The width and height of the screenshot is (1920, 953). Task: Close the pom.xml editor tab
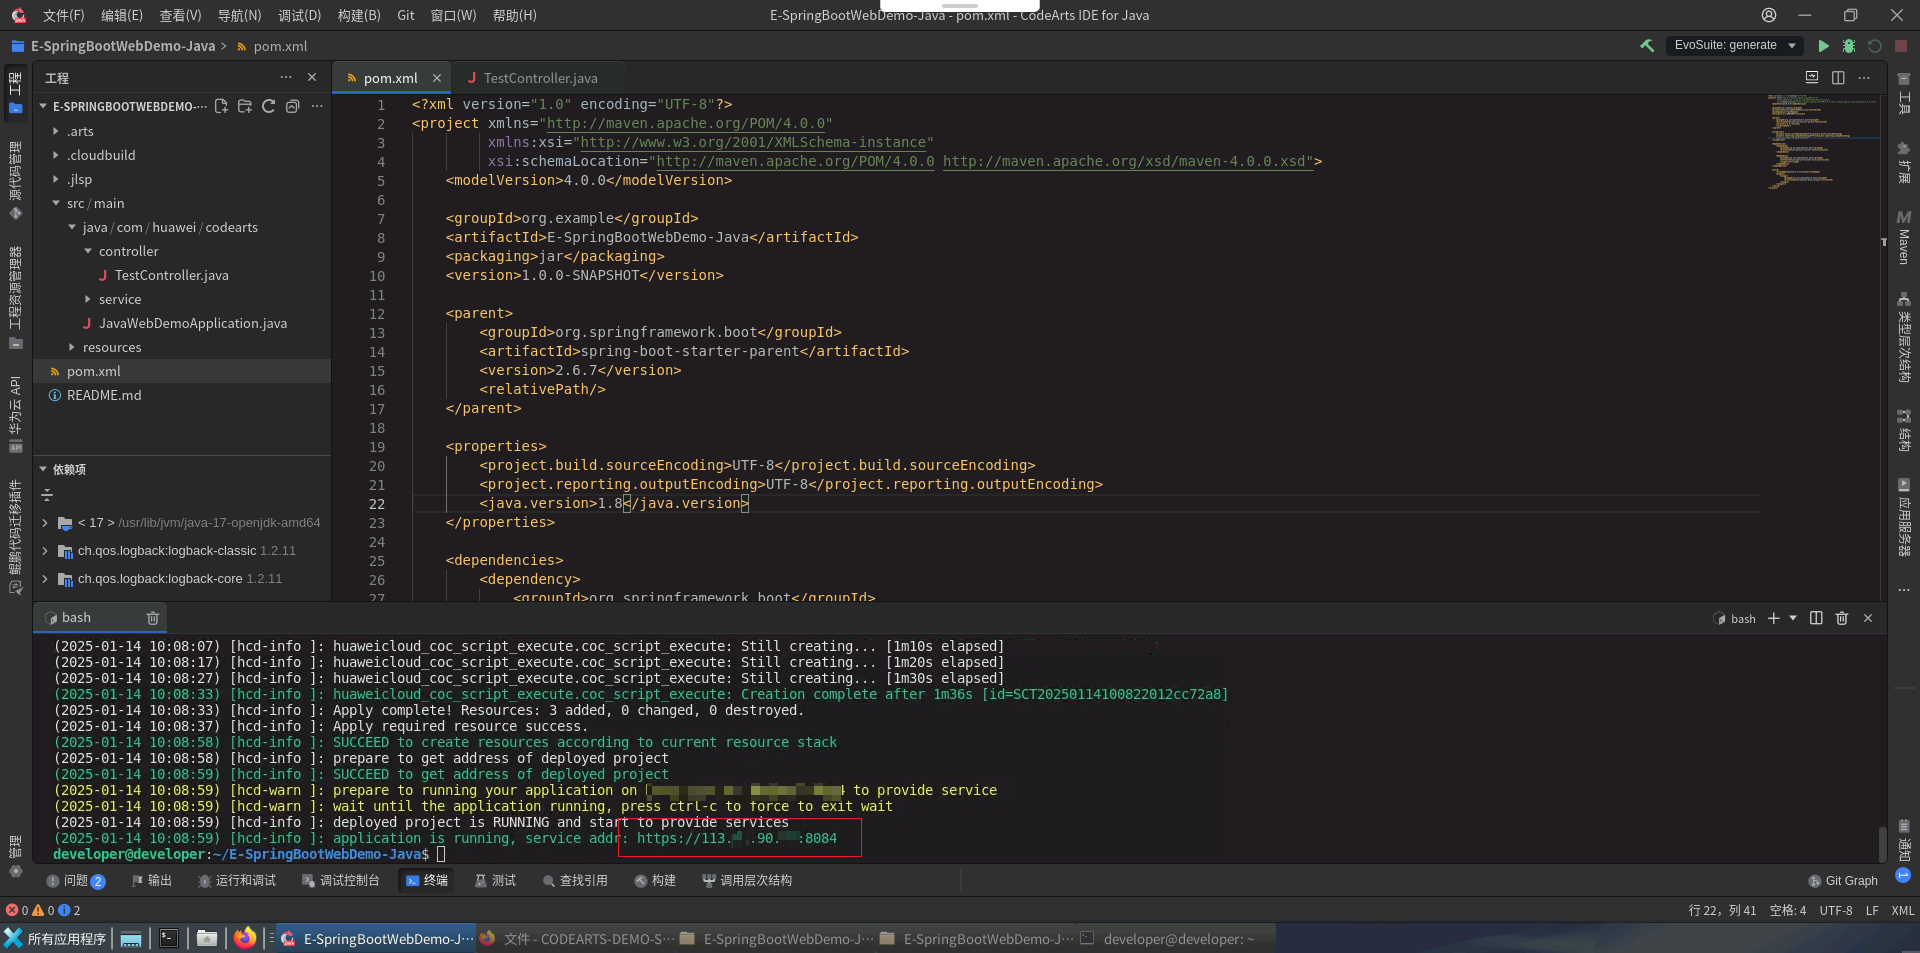(437, 78)
